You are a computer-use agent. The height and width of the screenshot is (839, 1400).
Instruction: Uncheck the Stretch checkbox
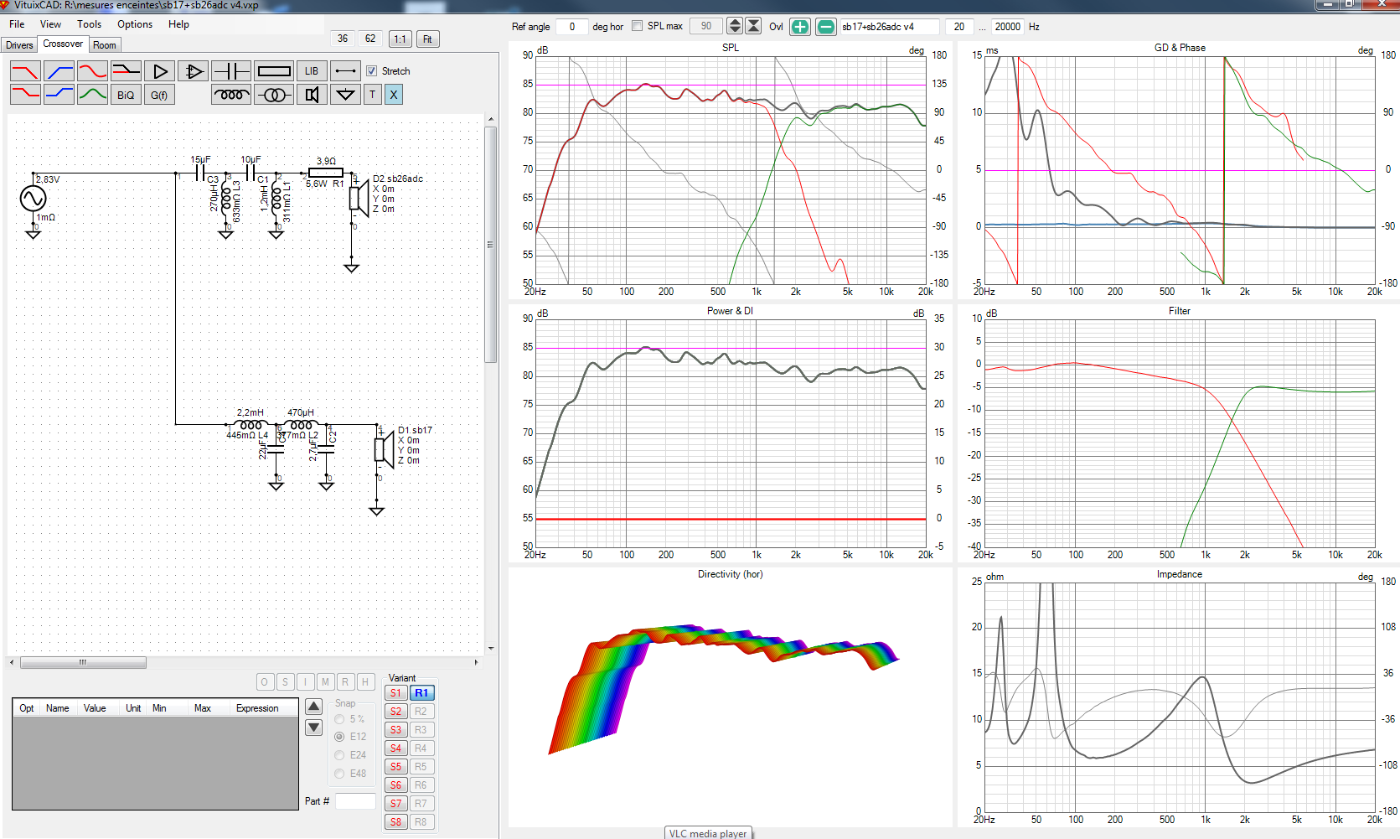click(372, 71)
